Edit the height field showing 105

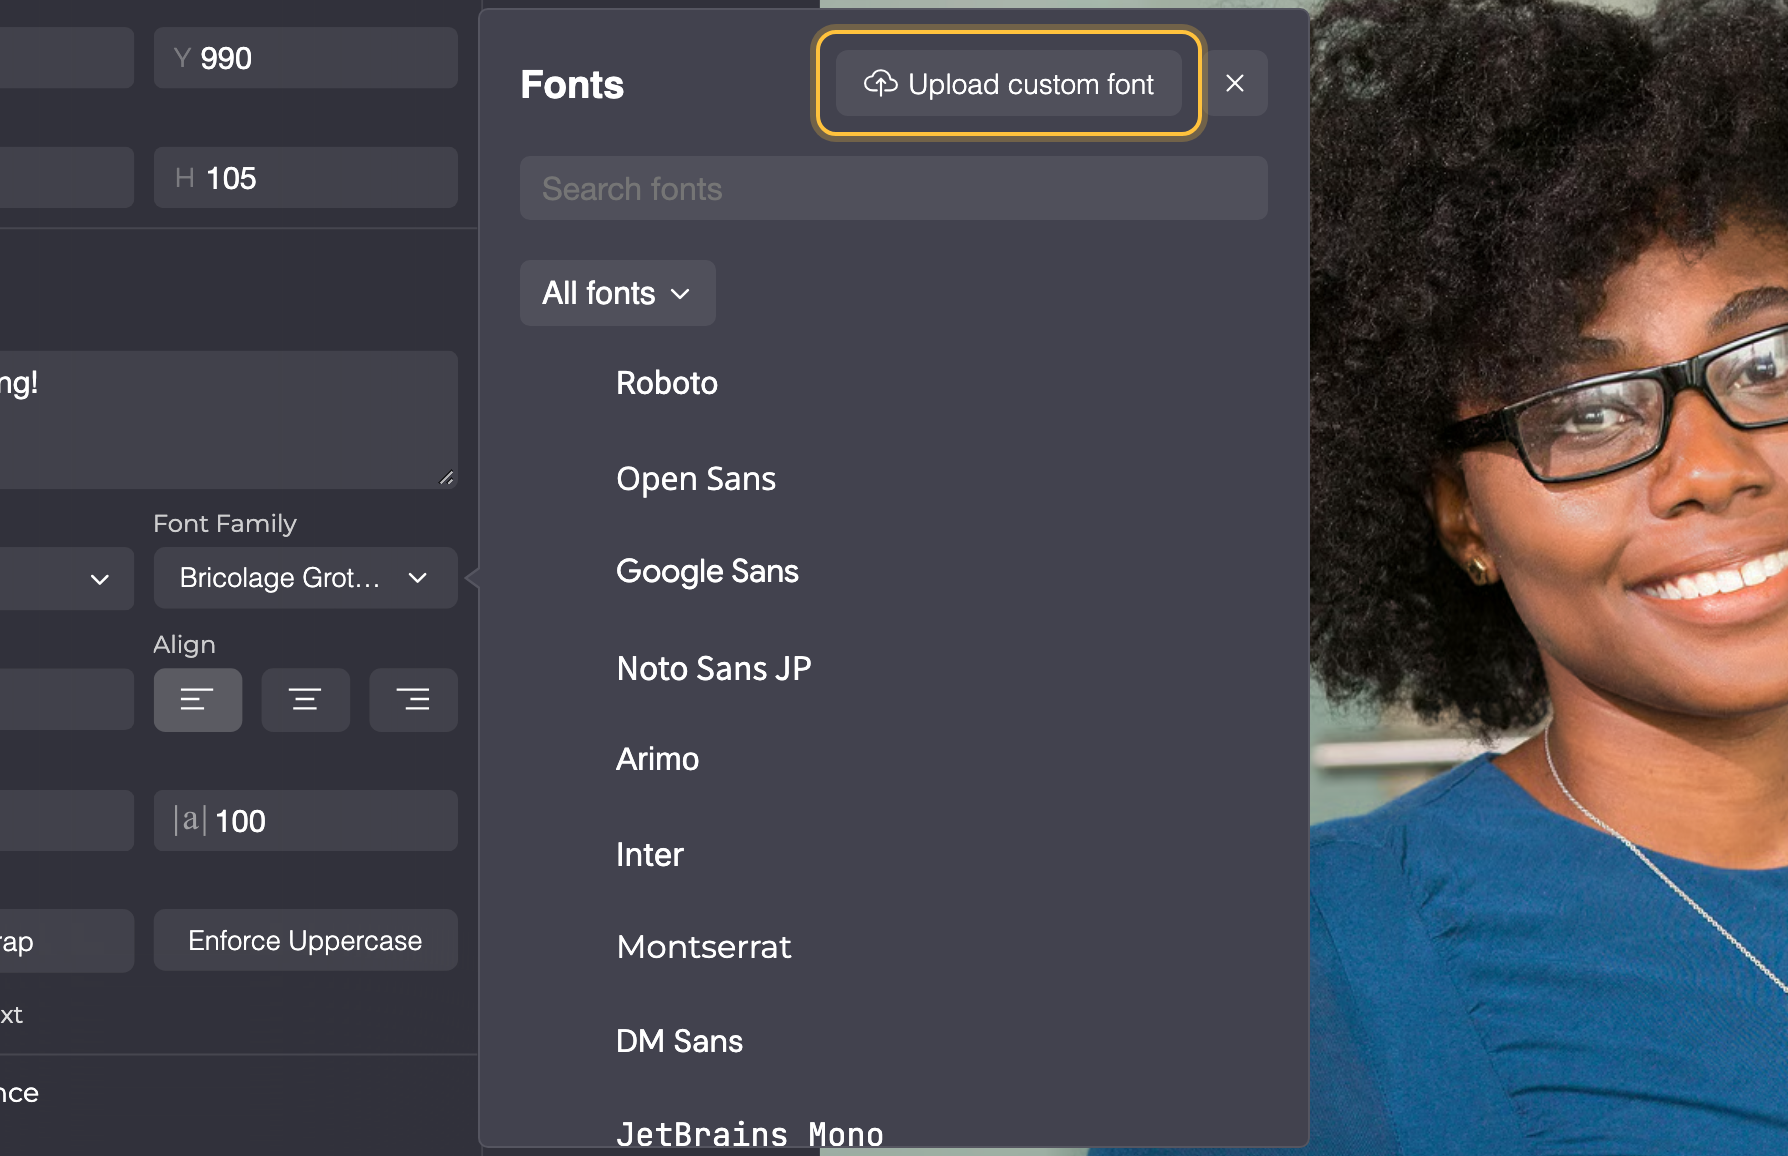click(x=306, y=178)
